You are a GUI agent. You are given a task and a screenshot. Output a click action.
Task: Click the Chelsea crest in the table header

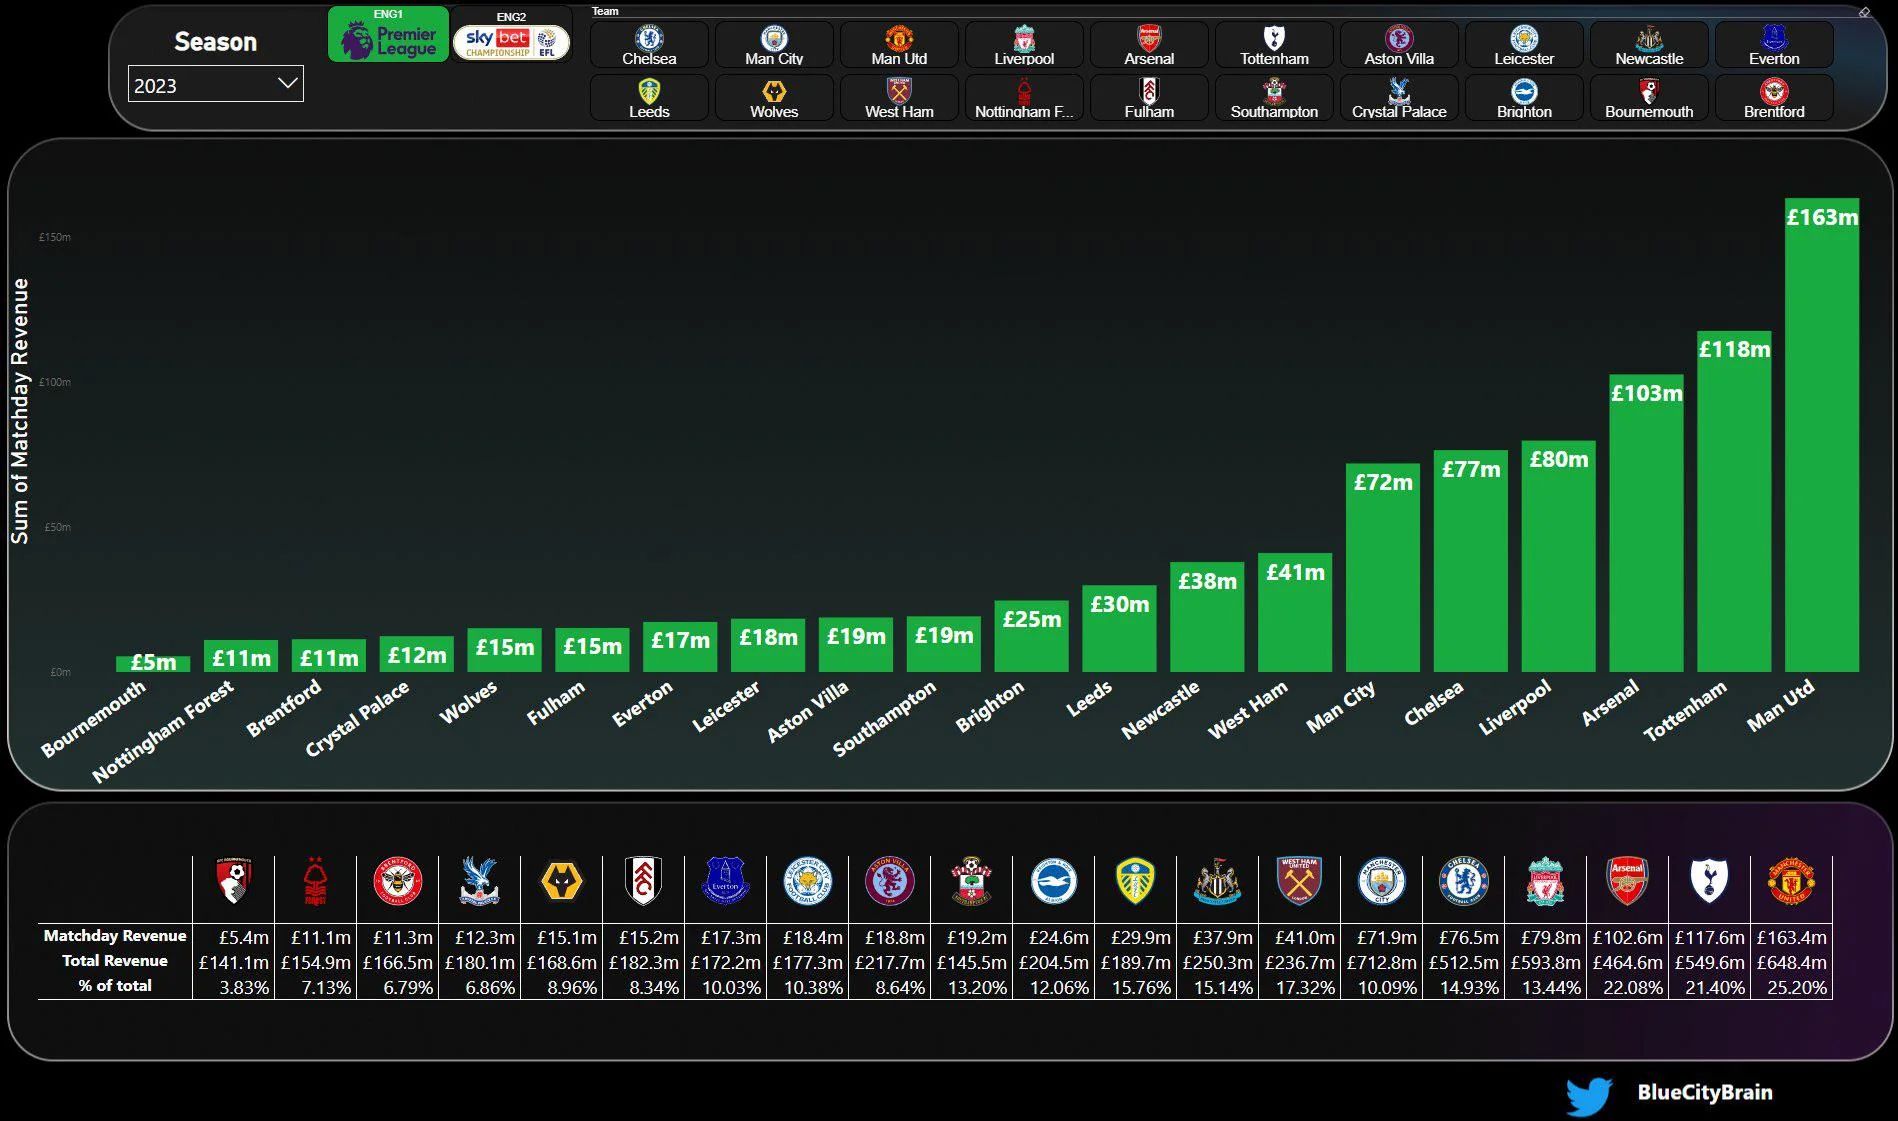click(1463, 881)
